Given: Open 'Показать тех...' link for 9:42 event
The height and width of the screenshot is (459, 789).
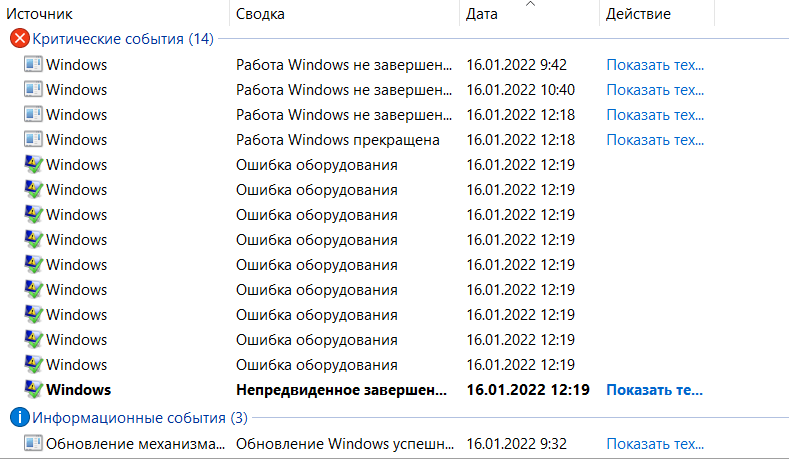Looking at the screenshot, I should pyautogui.click(x=655, y=65).
